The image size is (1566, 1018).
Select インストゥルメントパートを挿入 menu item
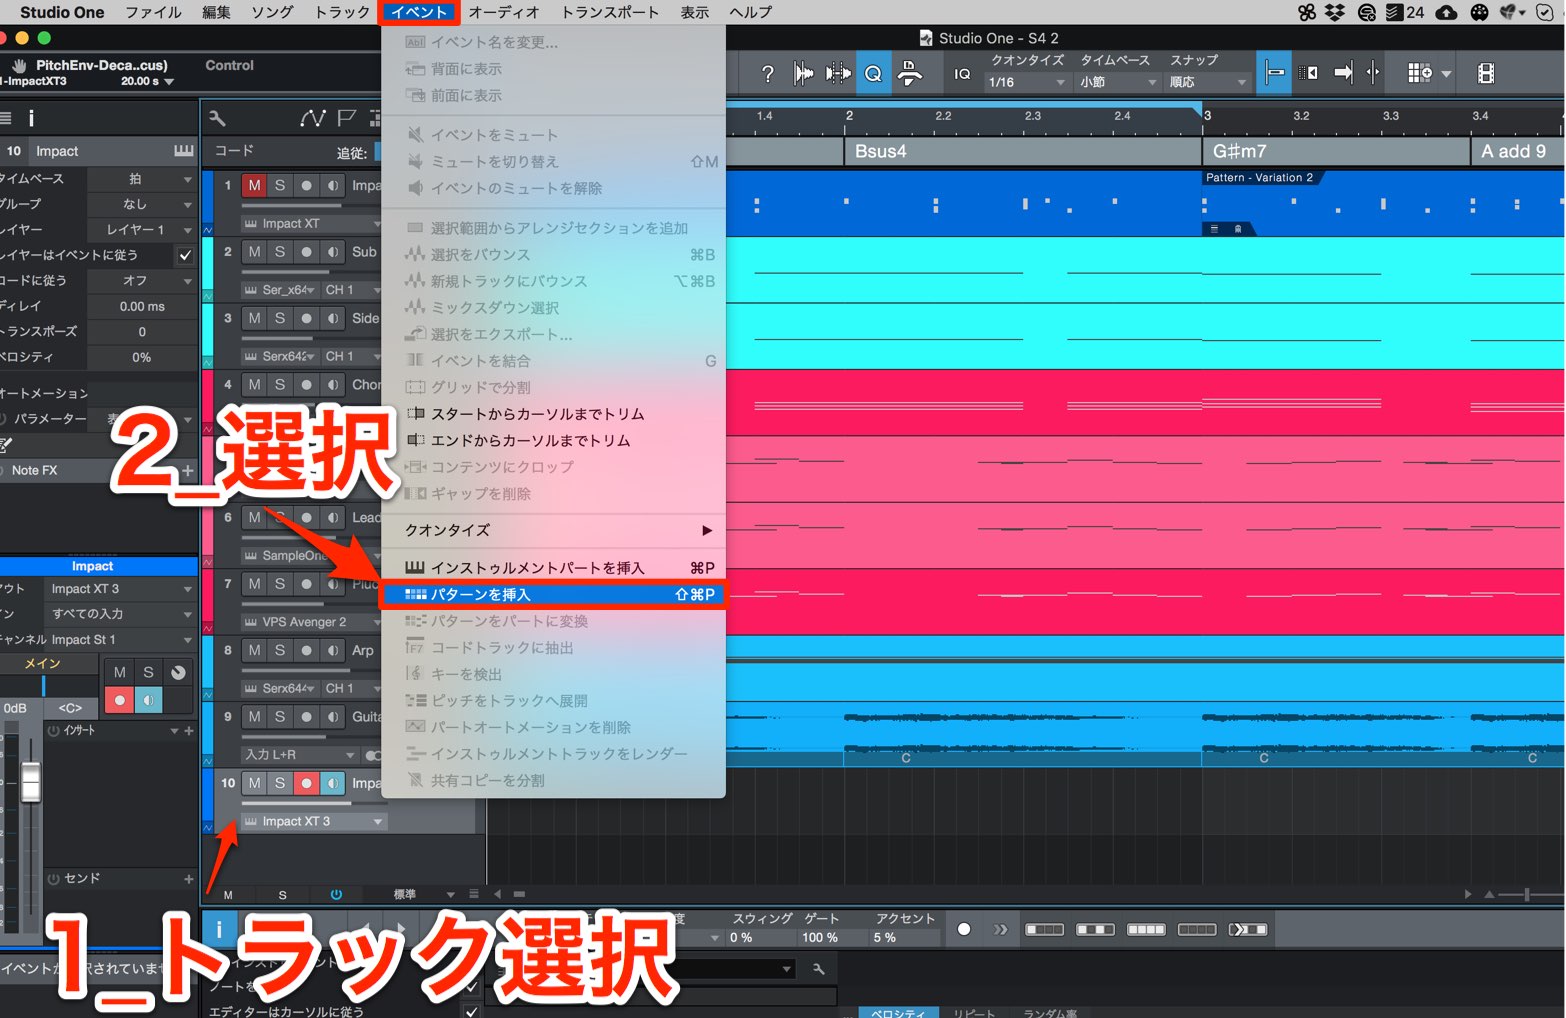pos(553,568)
